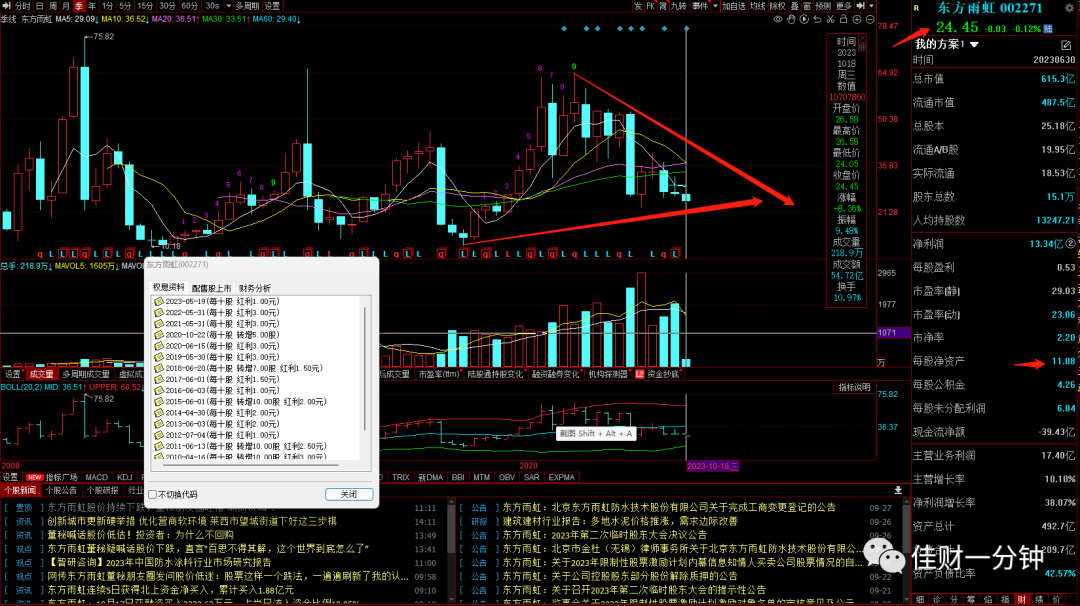This screenshot has height=606, width=1080.
Task: Switch to the 权息资料 tab in dialog
Action: pyautogui.click(x=169, y=287)
